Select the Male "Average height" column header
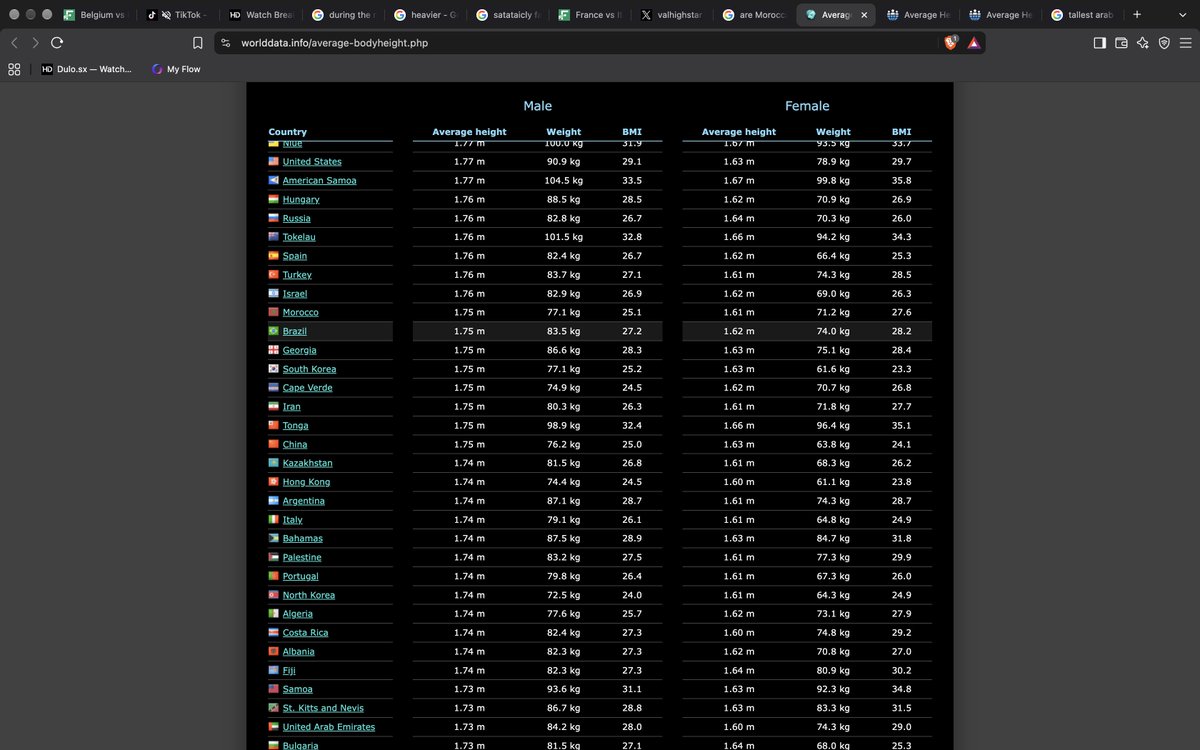 [x=469, y=132]
